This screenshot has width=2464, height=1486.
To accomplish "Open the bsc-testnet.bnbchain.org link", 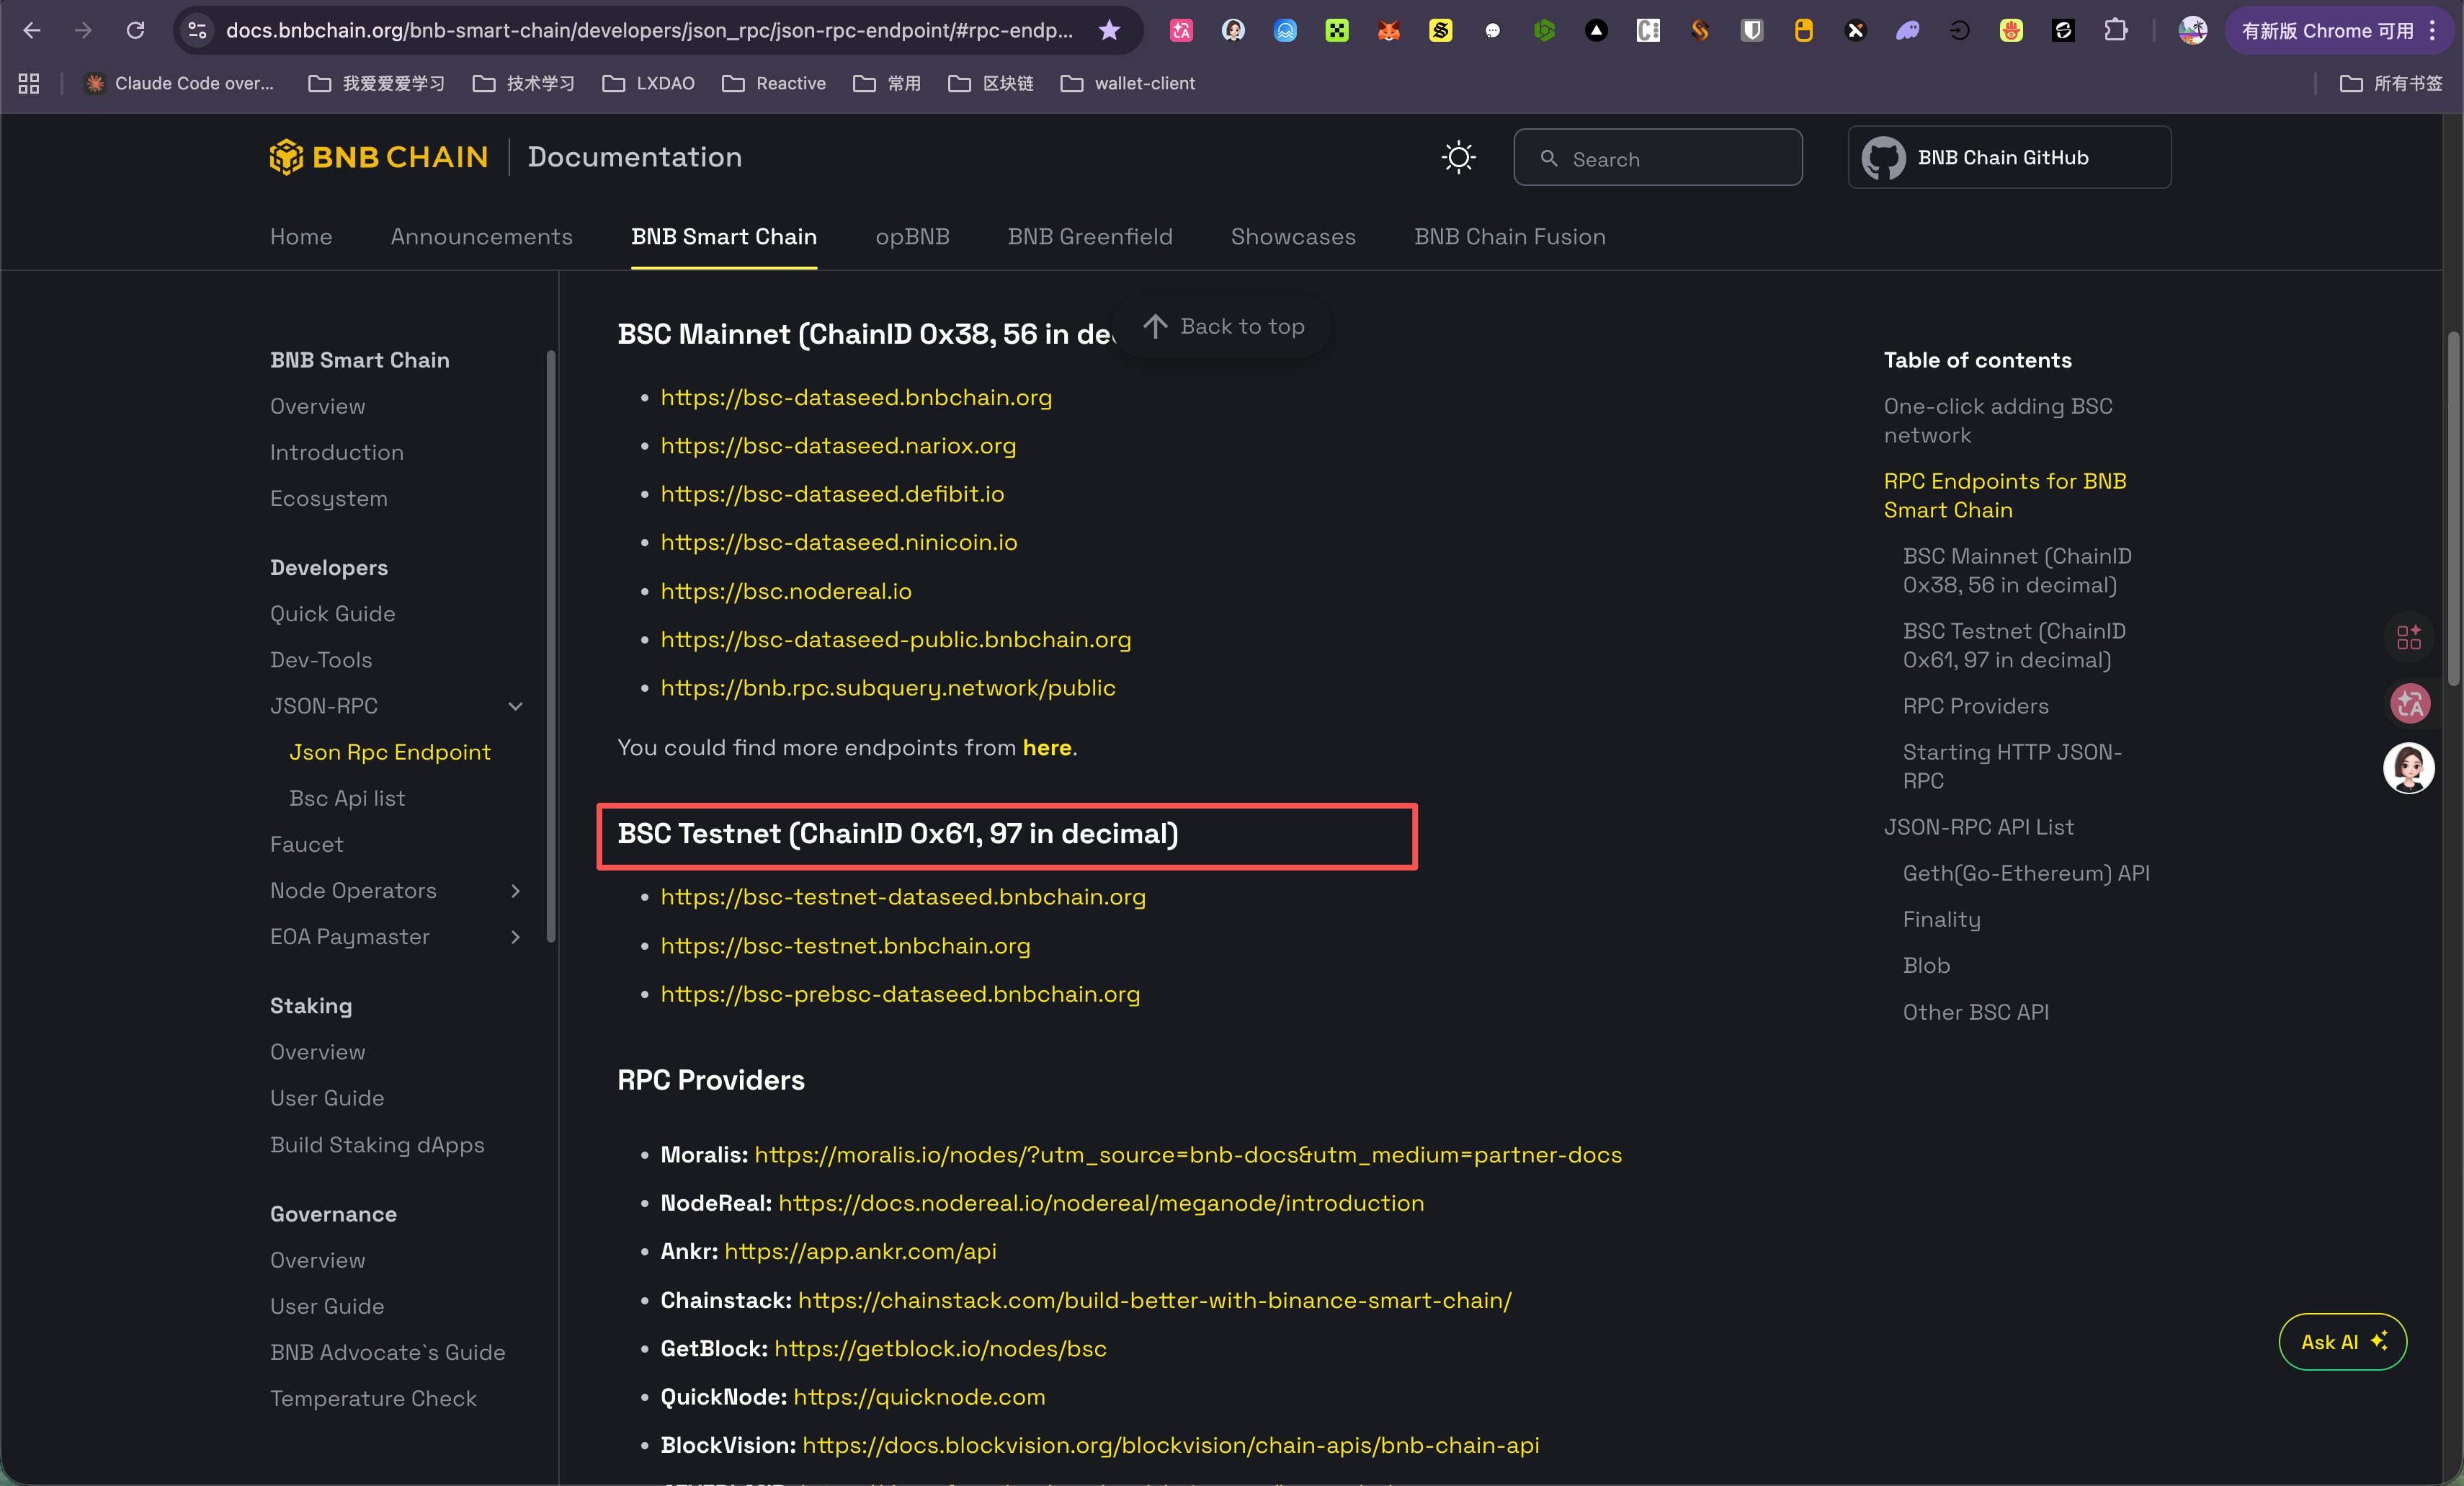I will pos(845,945).
